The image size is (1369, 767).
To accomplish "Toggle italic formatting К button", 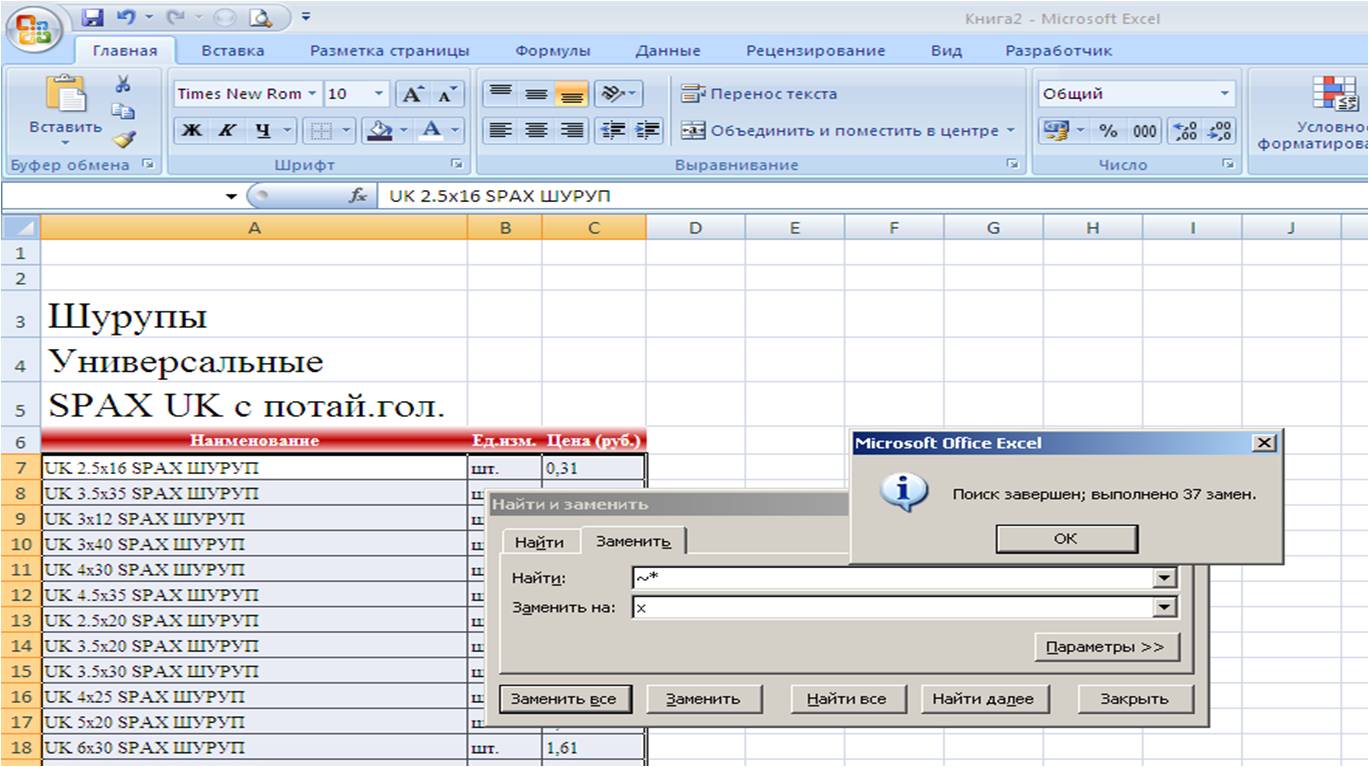I will click(x=228, y=130).
